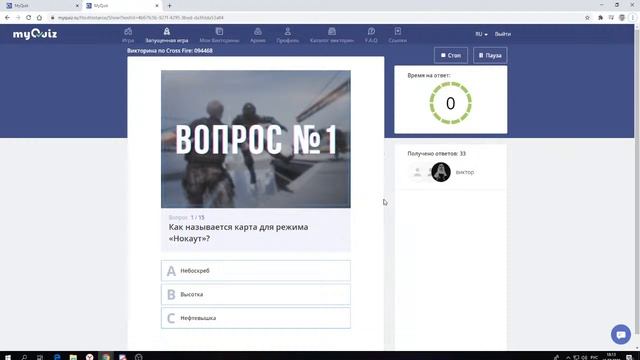Screen dimensions: 640x360
Task: Open Каталог викторин section
Action: (x=331, y=35)
